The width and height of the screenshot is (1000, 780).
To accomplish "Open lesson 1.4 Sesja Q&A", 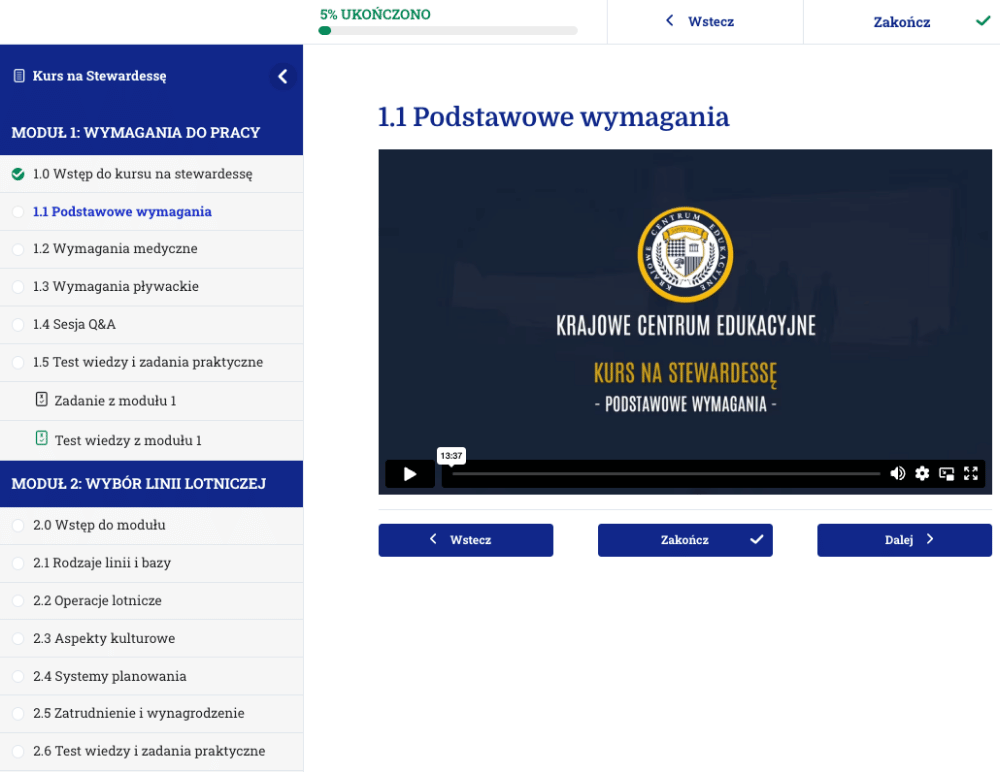I will tap(151, 325).
